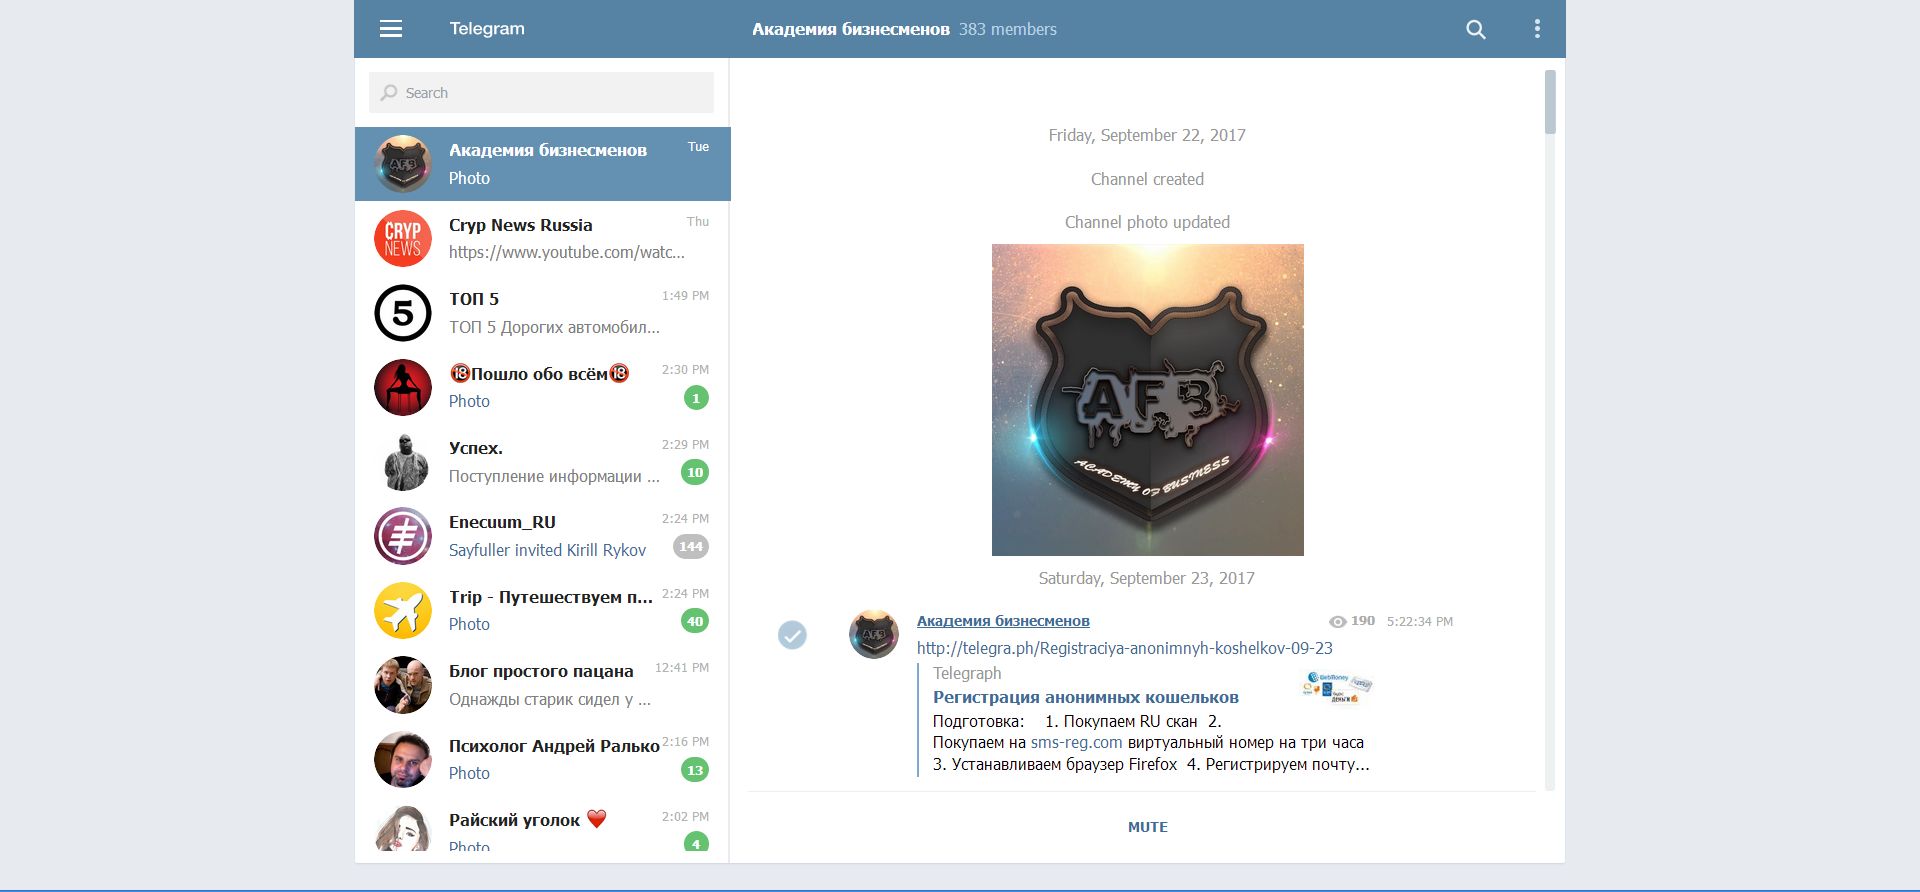Click the unread badge 13 on Психолог
This screenshot has width=1920, height=892.
pos(695,770)
